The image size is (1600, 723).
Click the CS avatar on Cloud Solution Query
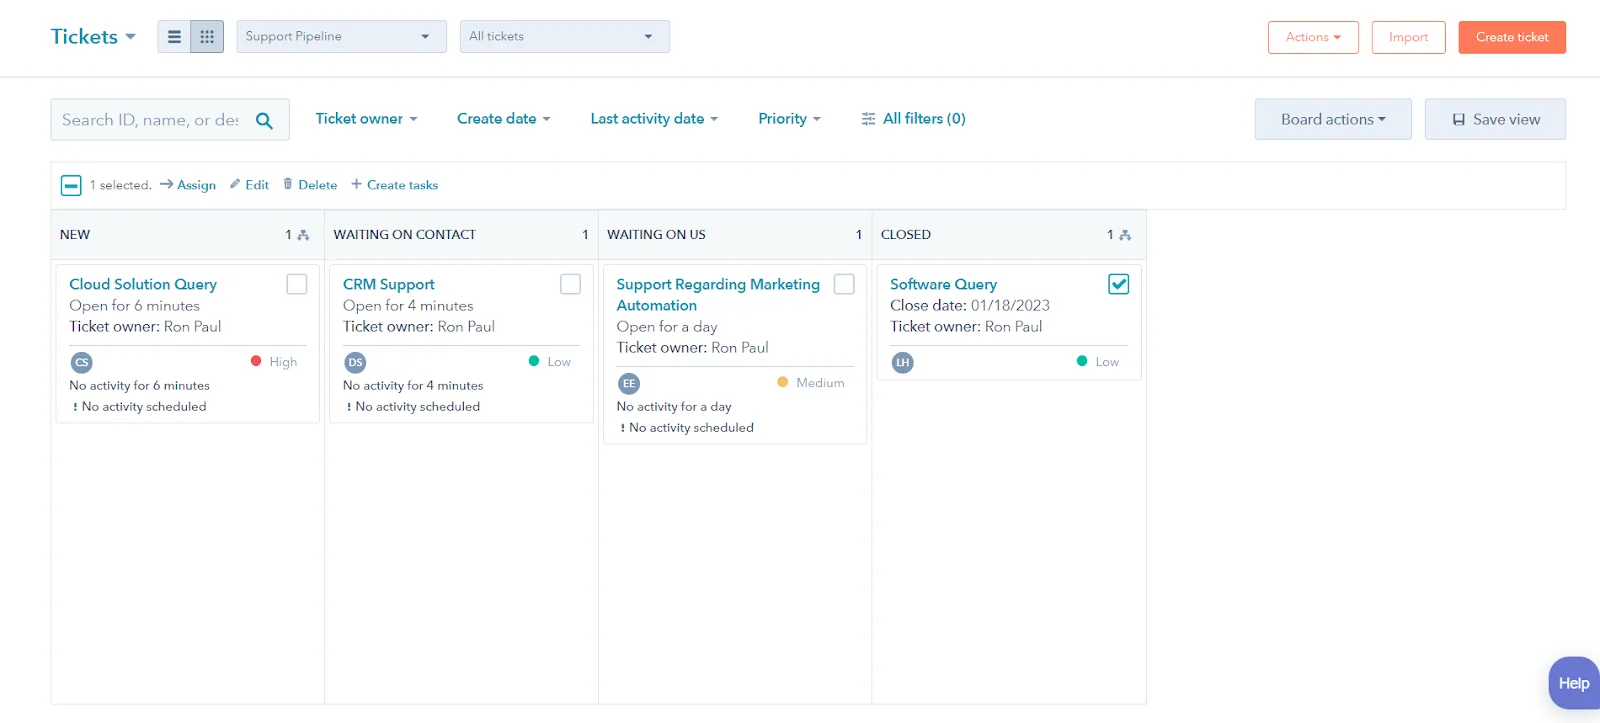(x=82, y=363)
